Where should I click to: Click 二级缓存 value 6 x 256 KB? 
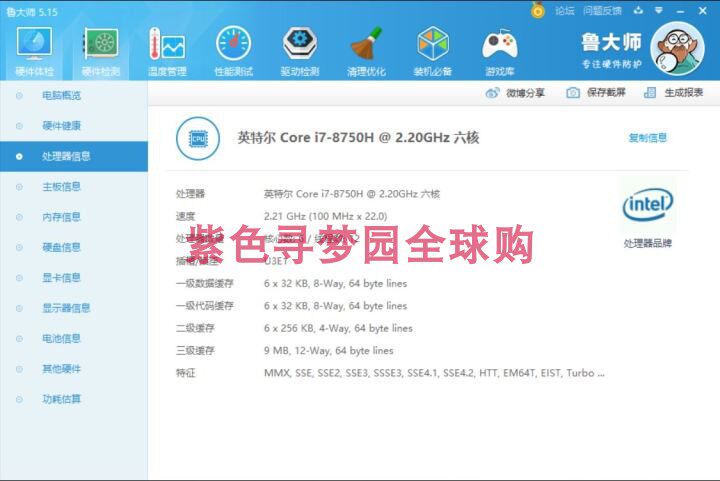pyautogui.click(x=338, y=328)
